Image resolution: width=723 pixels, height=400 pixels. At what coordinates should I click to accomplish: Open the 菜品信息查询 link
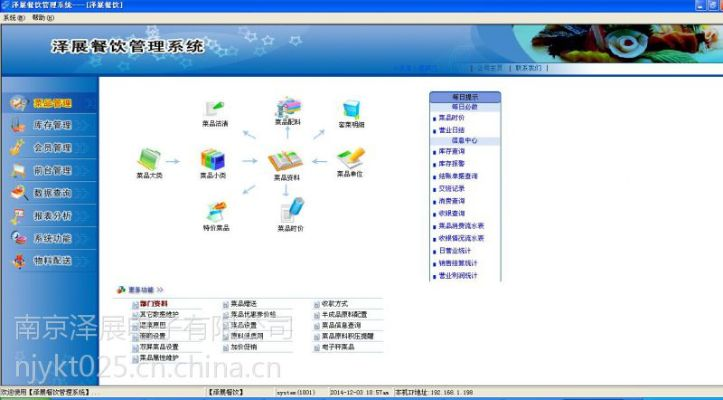click(341, 325)
